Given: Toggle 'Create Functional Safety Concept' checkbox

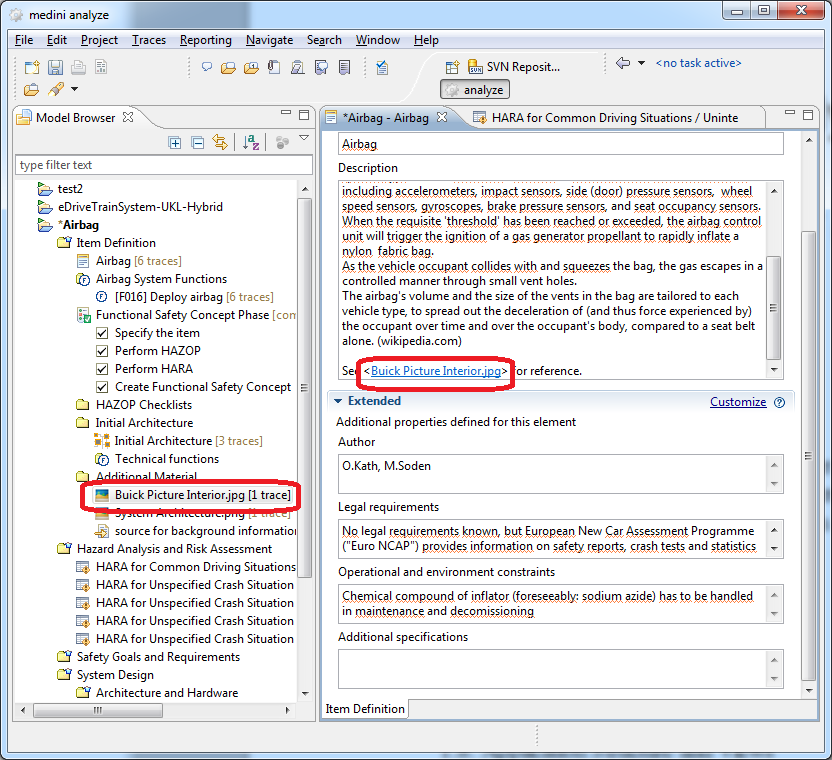Looking at the screenshot, I should (102, 387).
